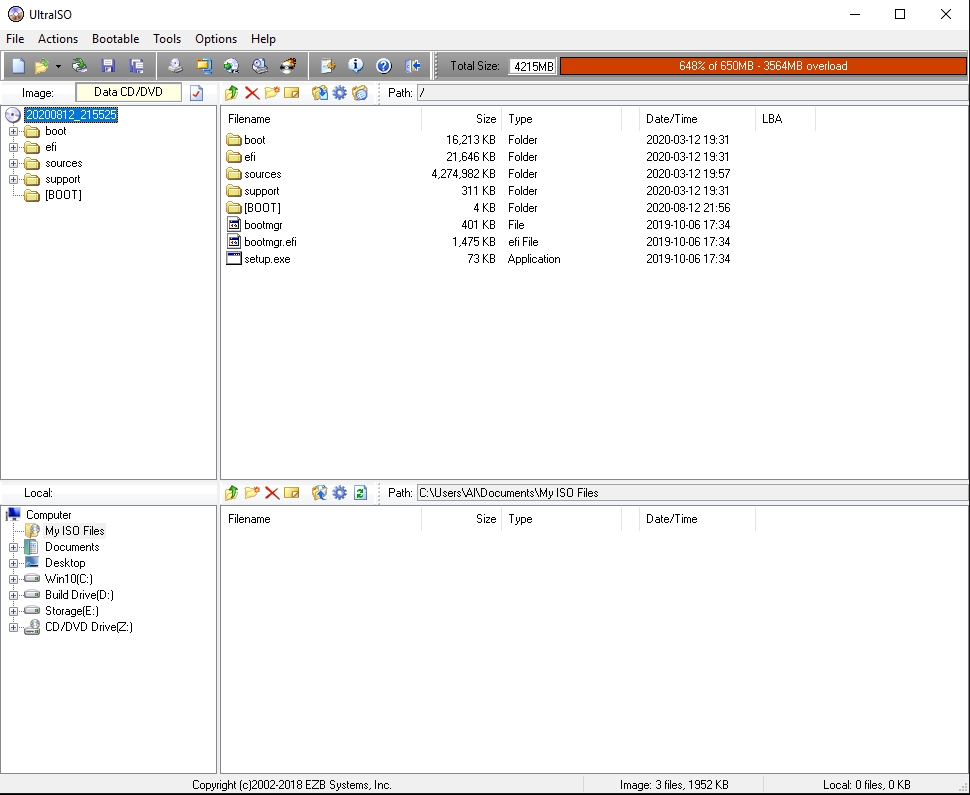The height and width of the screenshot is (795, 970).
Task: Sort image files by Filename column header
Action: (x=322, y=119)
